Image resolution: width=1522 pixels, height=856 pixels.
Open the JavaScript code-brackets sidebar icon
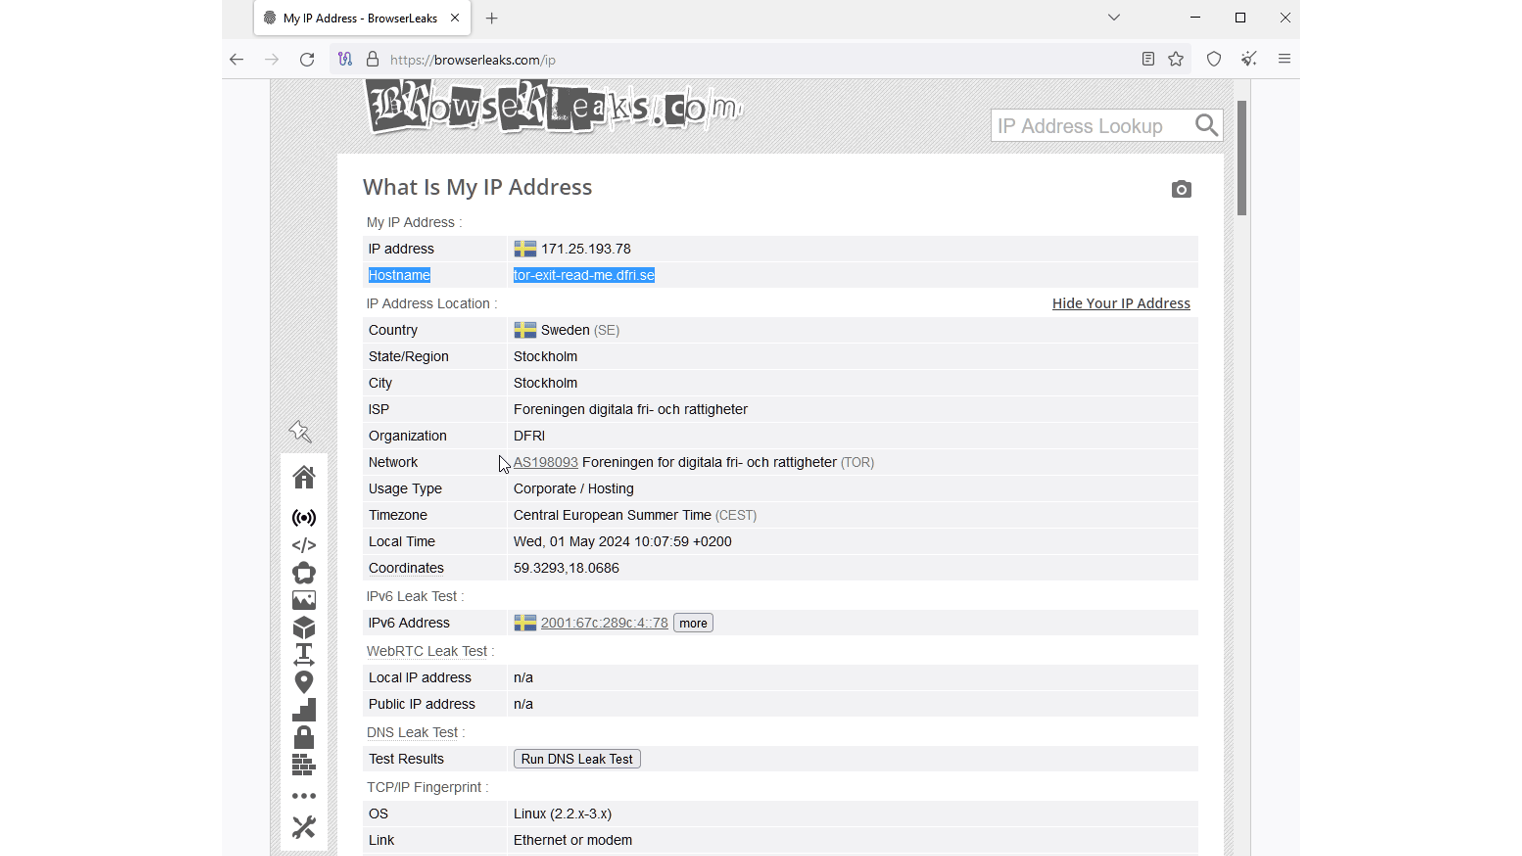tap(304, 545)
